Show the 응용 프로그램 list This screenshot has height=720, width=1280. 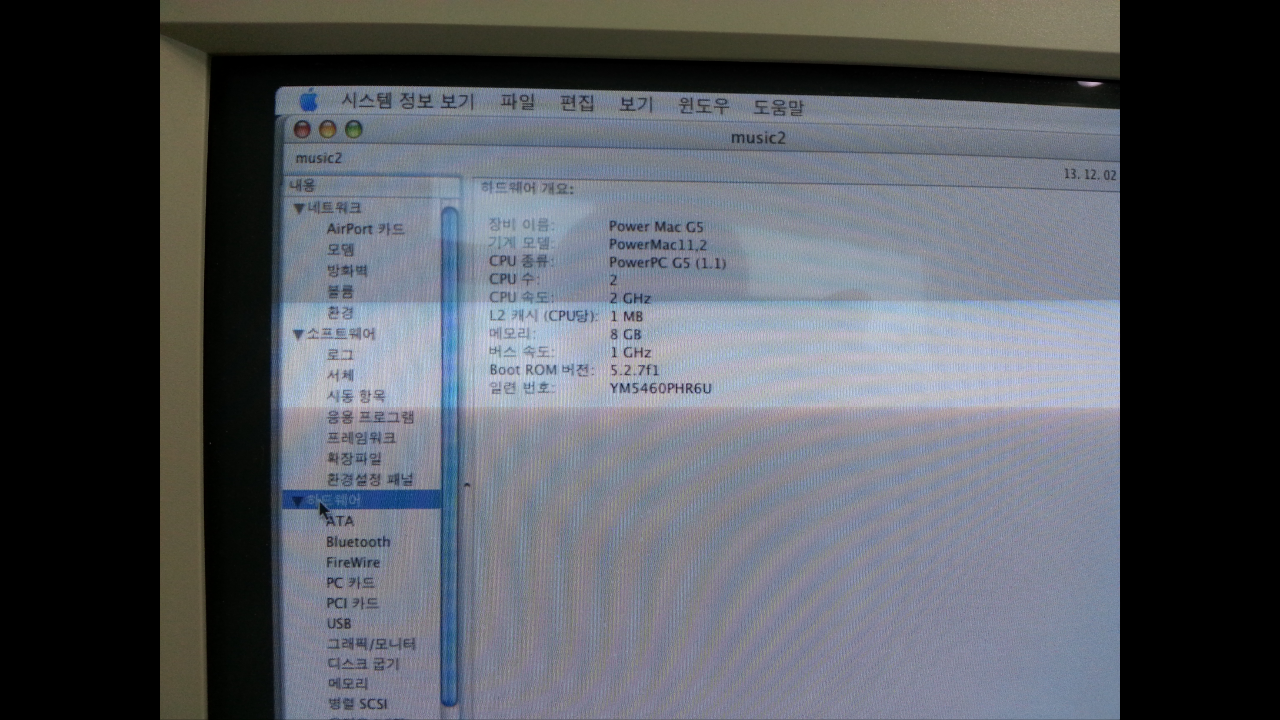[370, 417]
